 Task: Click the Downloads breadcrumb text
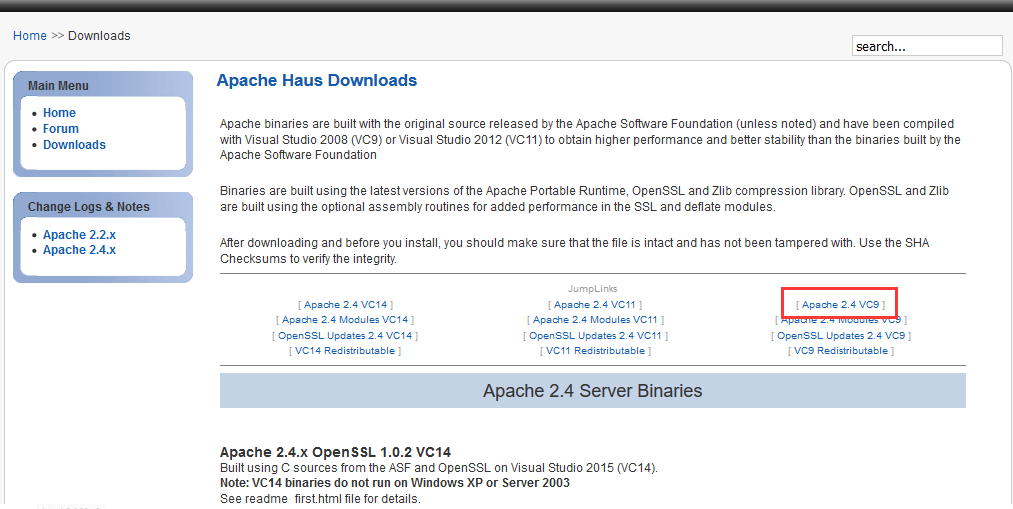[x=99, y=36]
